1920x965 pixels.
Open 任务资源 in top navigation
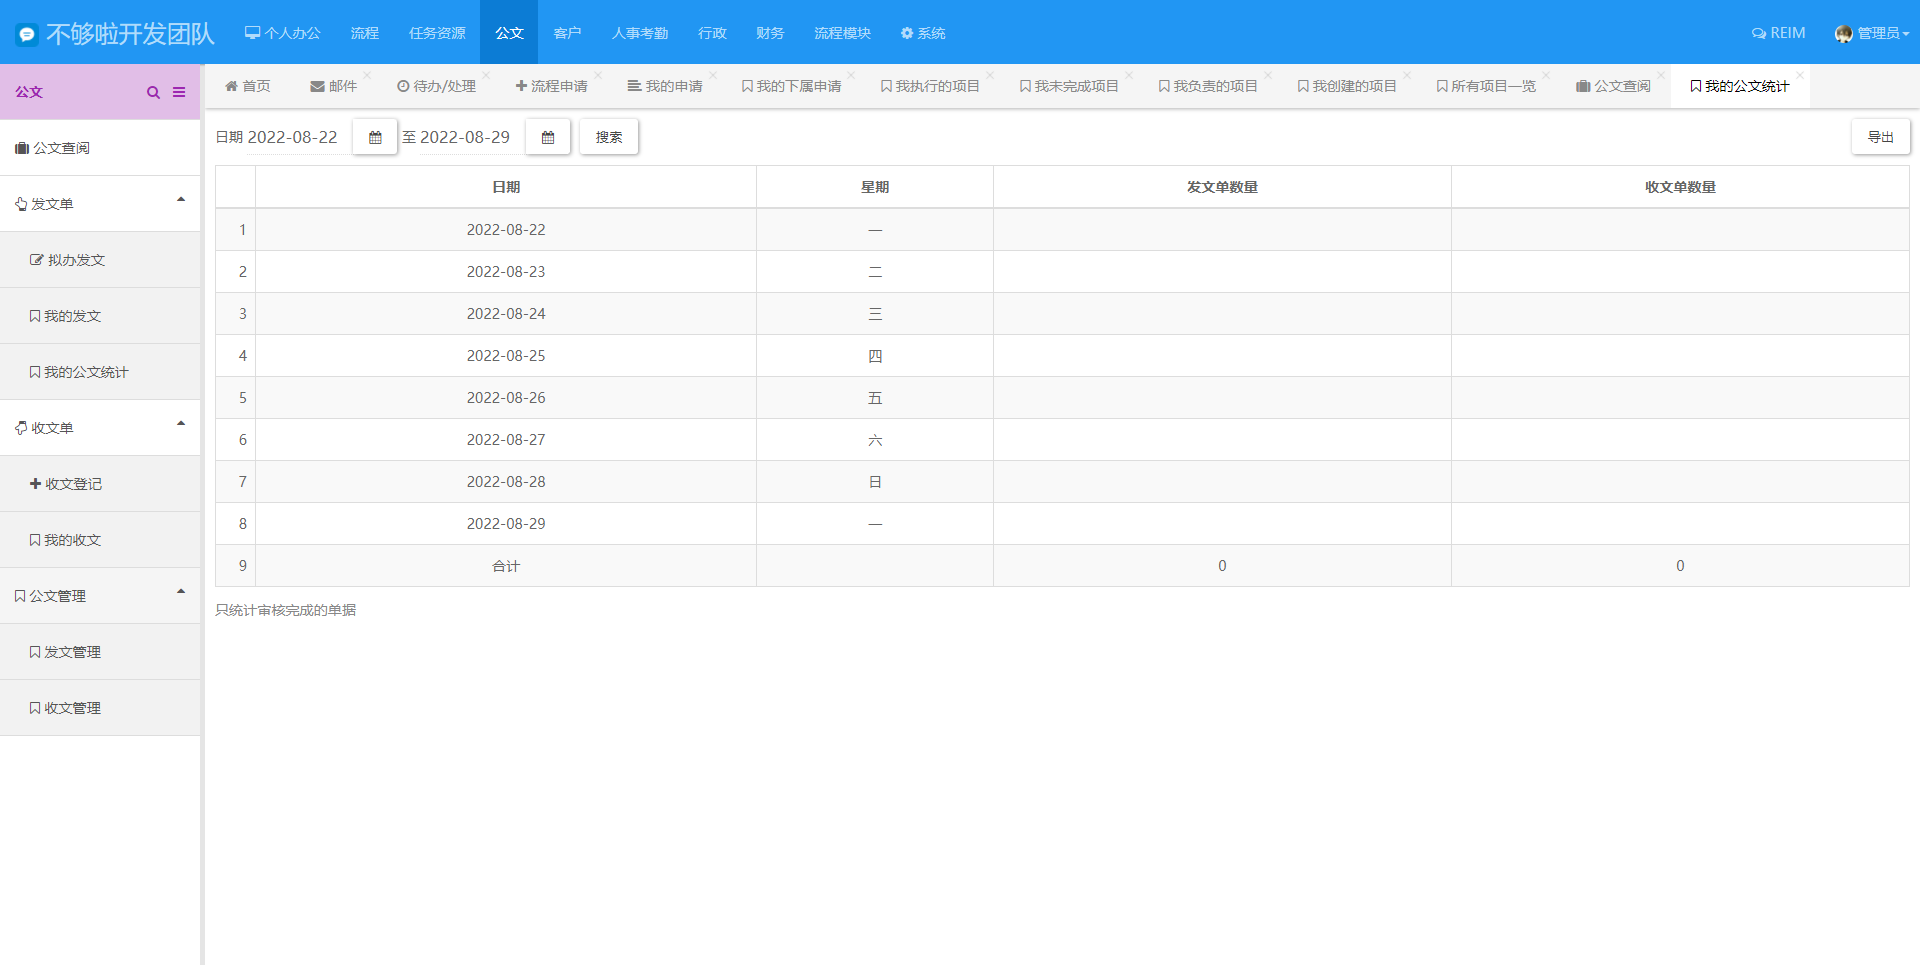[437, 33]
